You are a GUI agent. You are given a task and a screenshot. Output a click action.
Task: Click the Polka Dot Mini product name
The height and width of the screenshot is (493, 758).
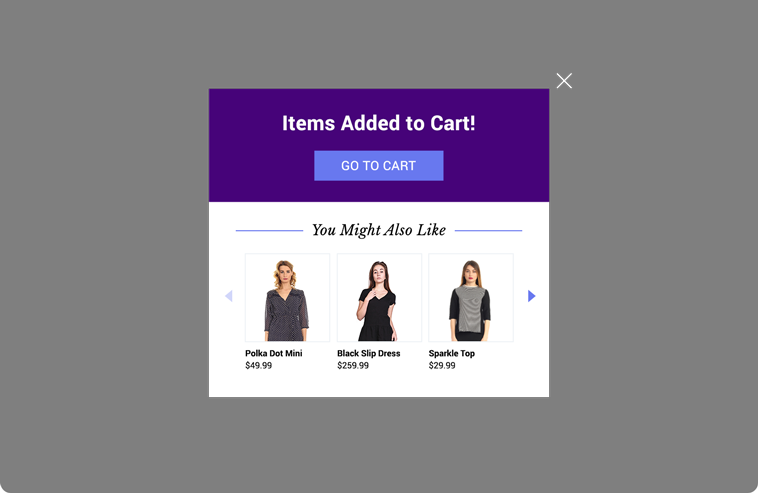point(274,353)
